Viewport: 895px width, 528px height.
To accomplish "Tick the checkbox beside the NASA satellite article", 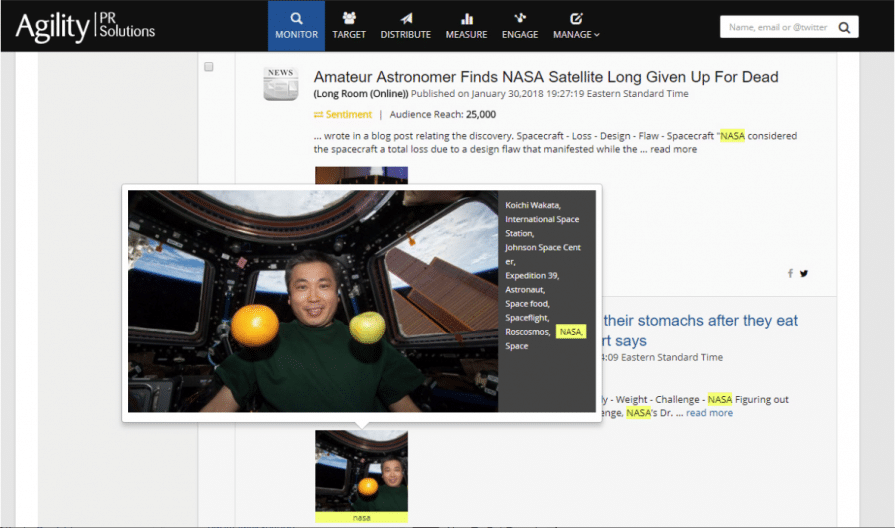I will tap(209, 67).
